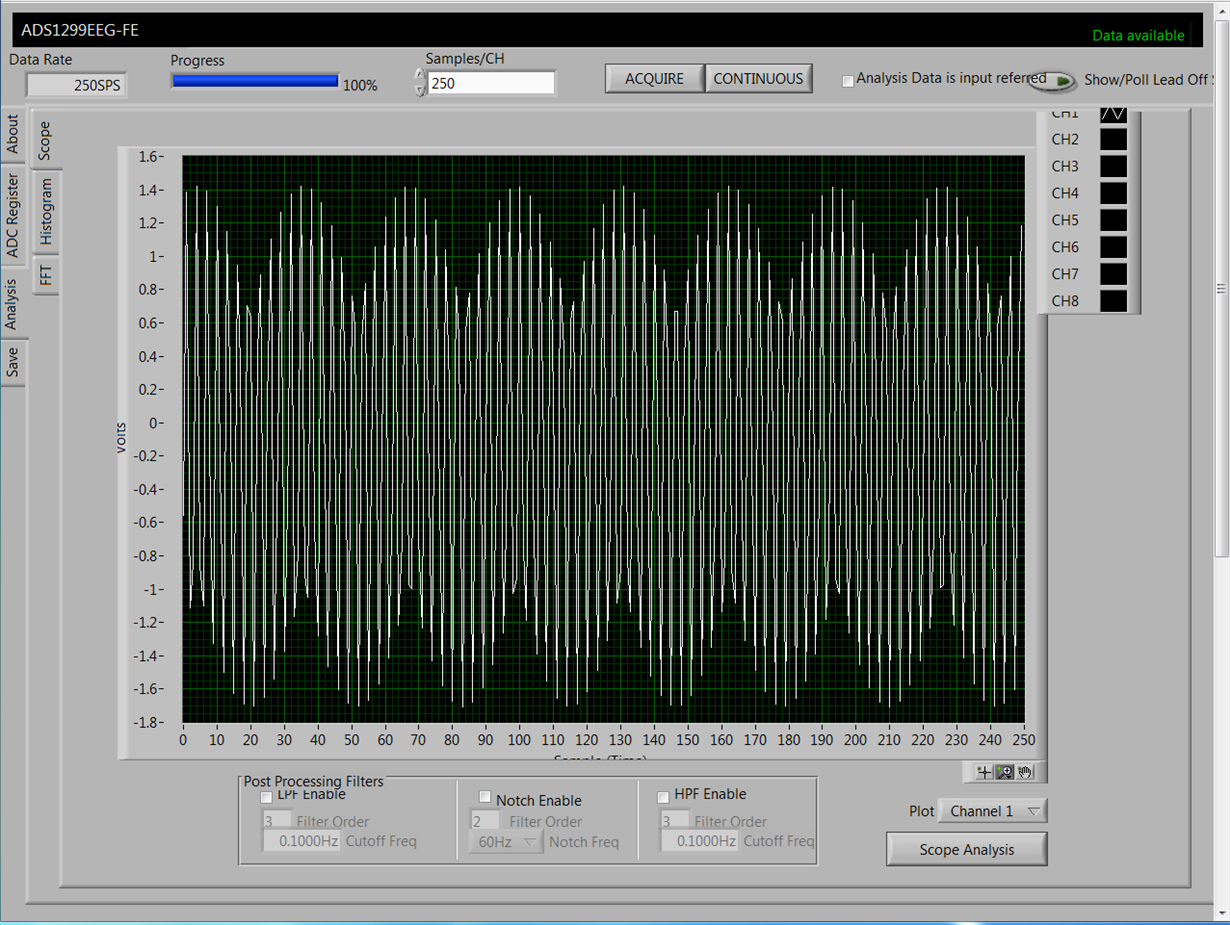Screen dimensions: 1230x925
Task: Select the hand pan graph tool
Action: [x=1025, y=772]
